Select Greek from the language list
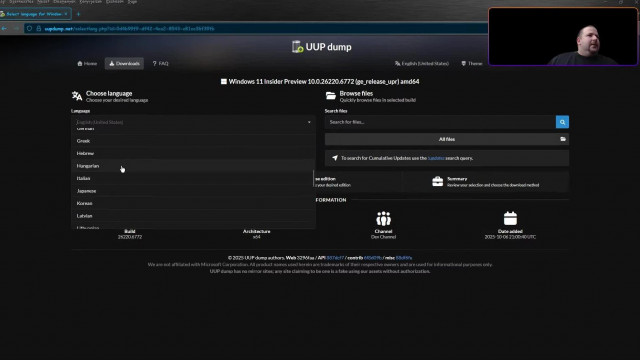 point(193,141)
